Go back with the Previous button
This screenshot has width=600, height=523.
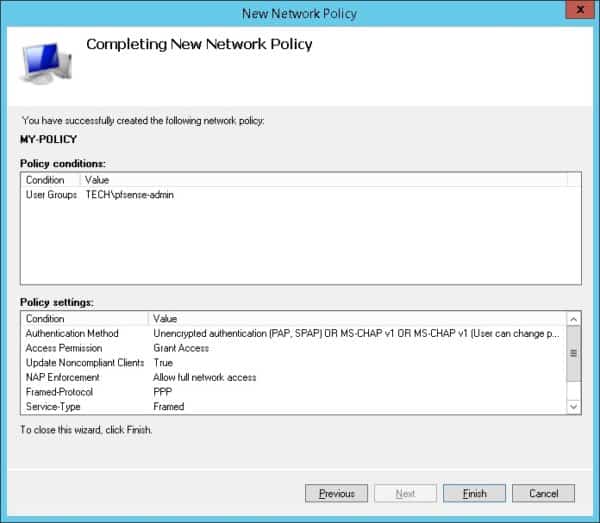[x=336, y=493]
